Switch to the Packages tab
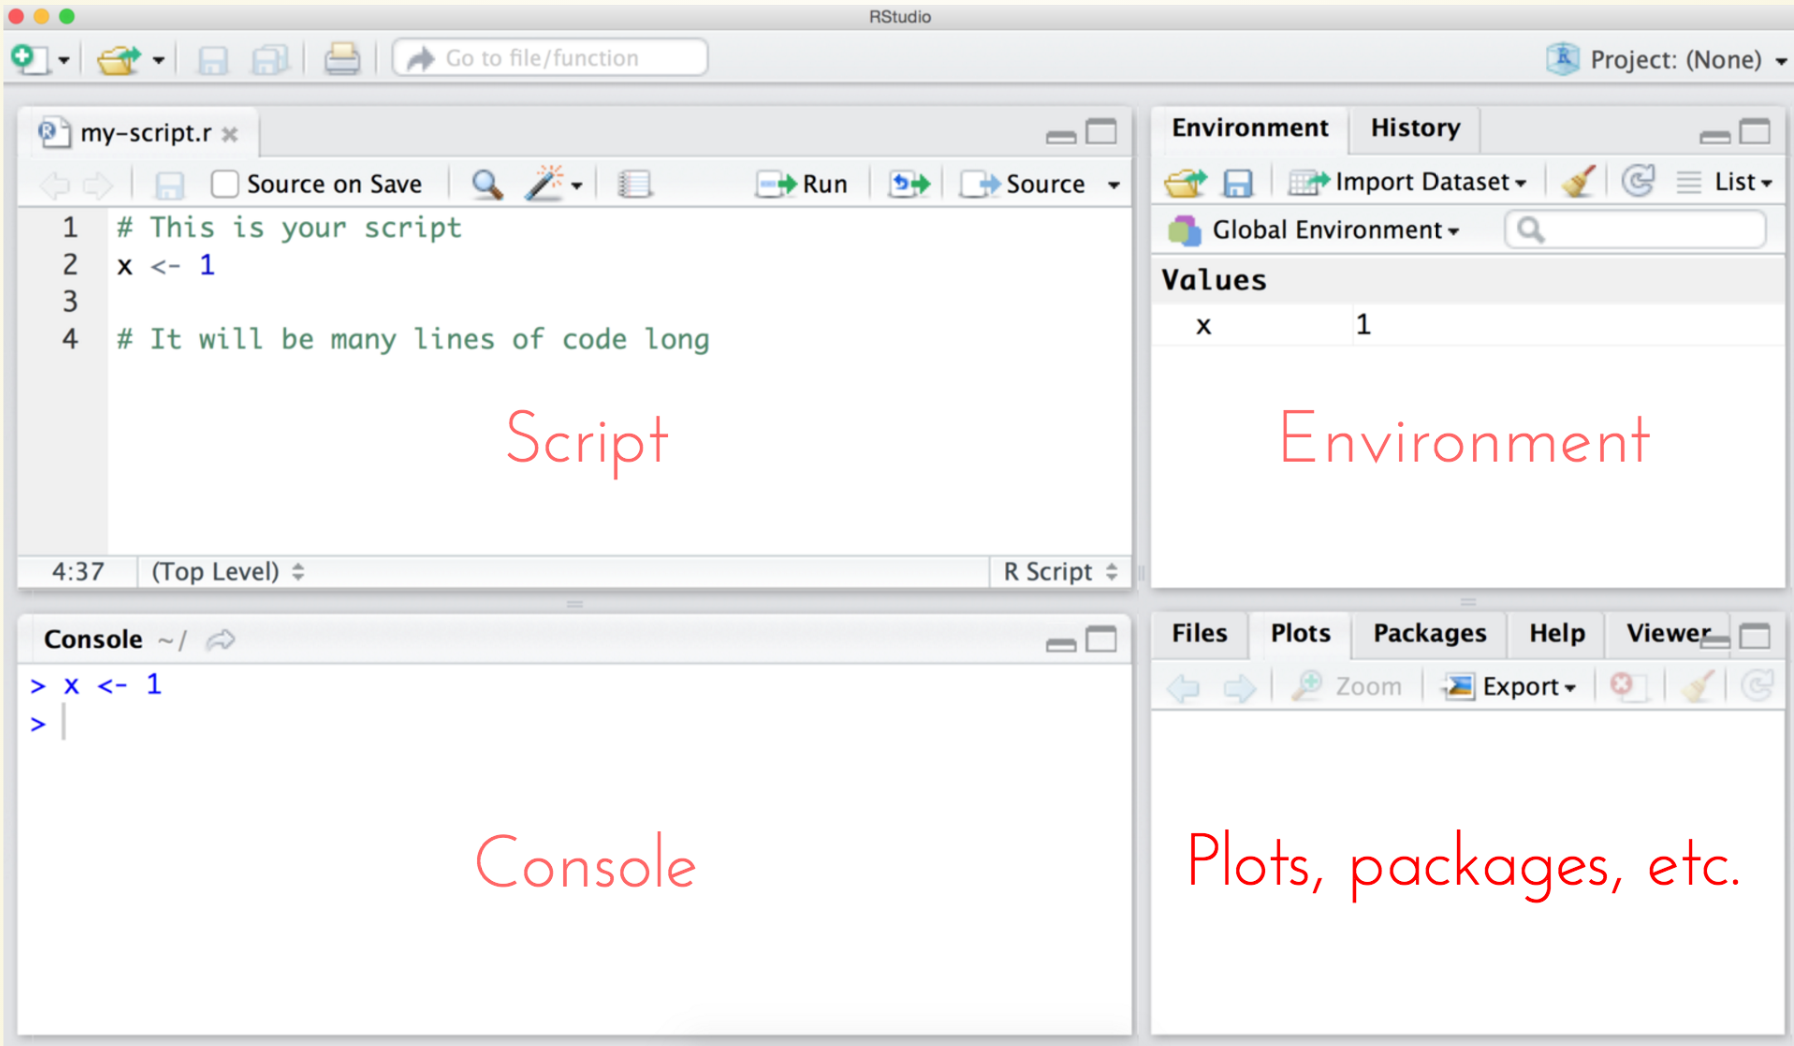1794x1046 pixels. [x=1429, y=633]
